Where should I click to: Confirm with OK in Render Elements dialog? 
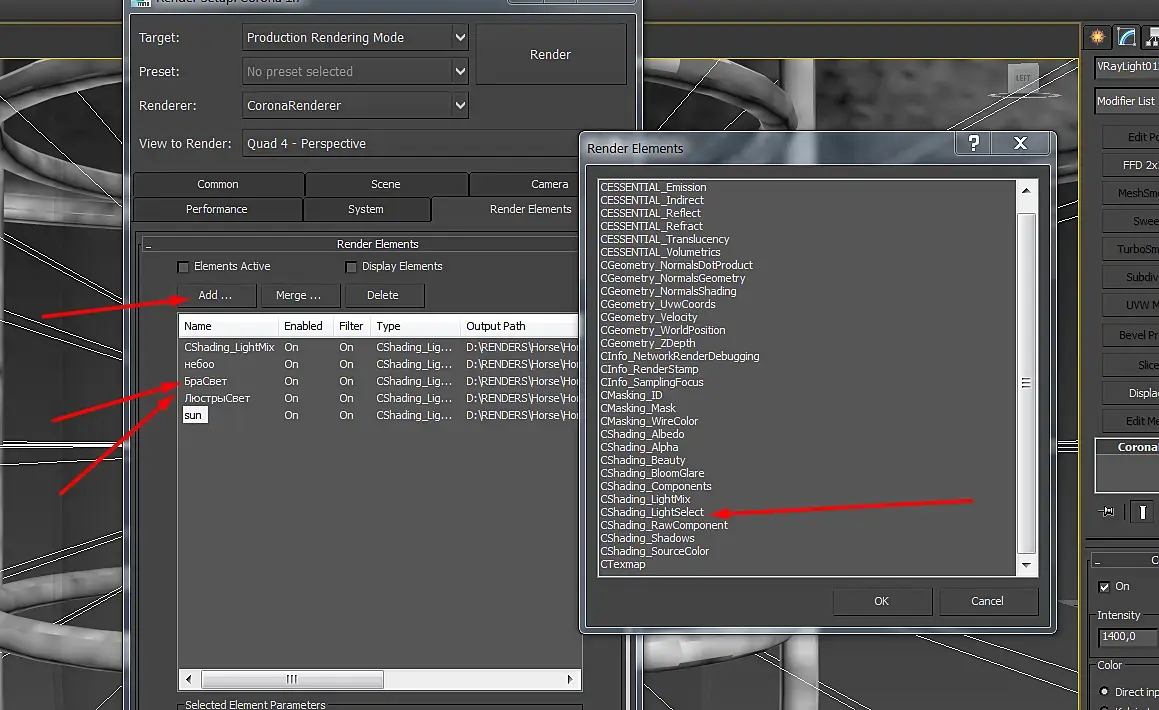pyautogui.click(x=882, y=601)
